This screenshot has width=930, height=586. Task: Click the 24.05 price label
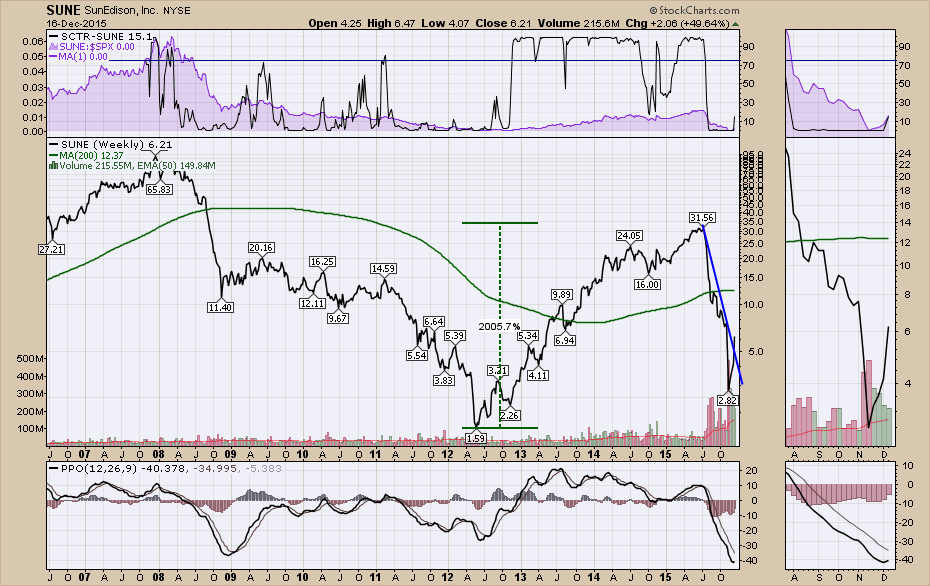pyautogui.click(x=629, y=235)
